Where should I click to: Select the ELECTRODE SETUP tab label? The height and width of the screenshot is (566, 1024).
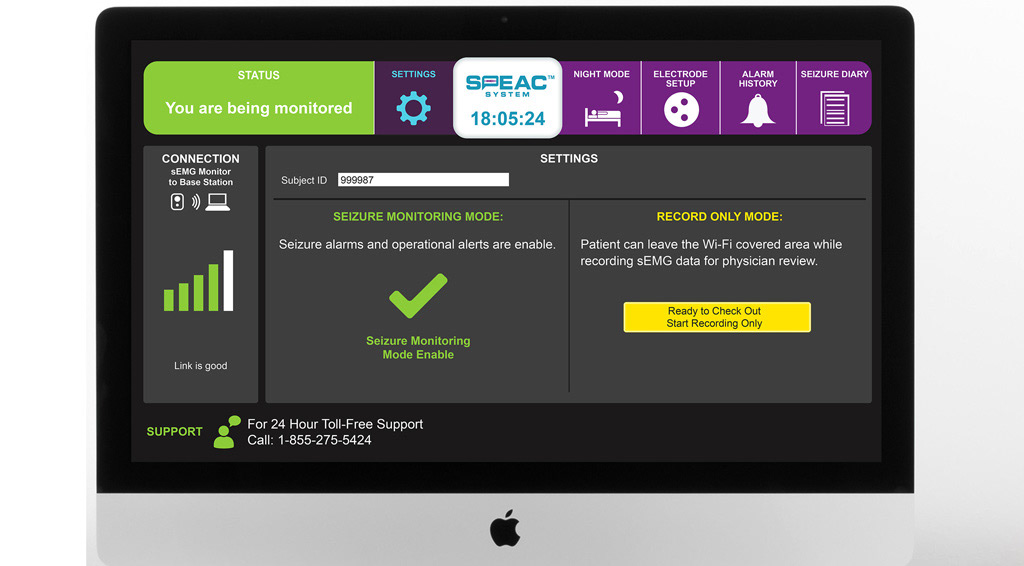click(680, 79)
